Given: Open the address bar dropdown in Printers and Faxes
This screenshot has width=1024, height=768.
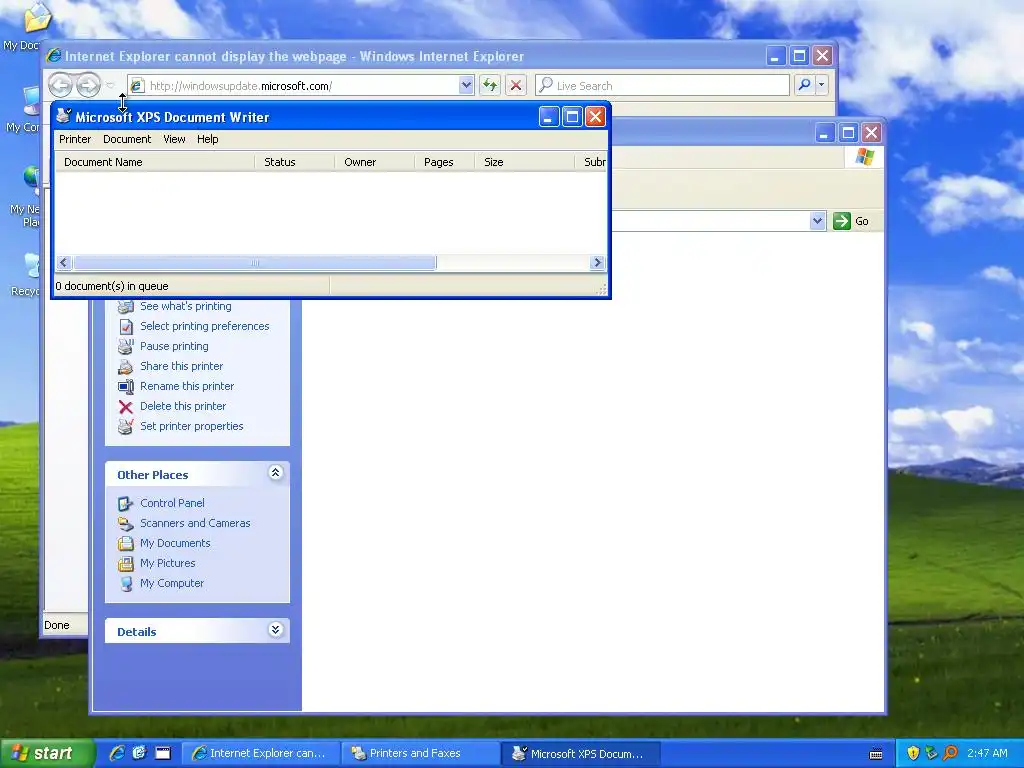Looking at the screenshot, I should (818, 221).
